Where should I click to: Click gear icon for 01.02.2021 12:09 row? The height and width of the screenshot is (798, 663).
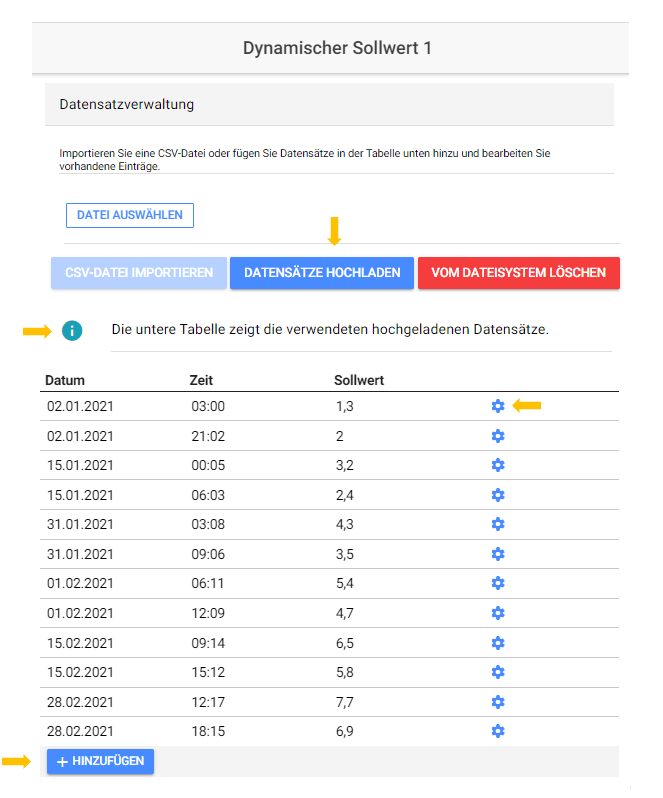(x=498, y=613)
